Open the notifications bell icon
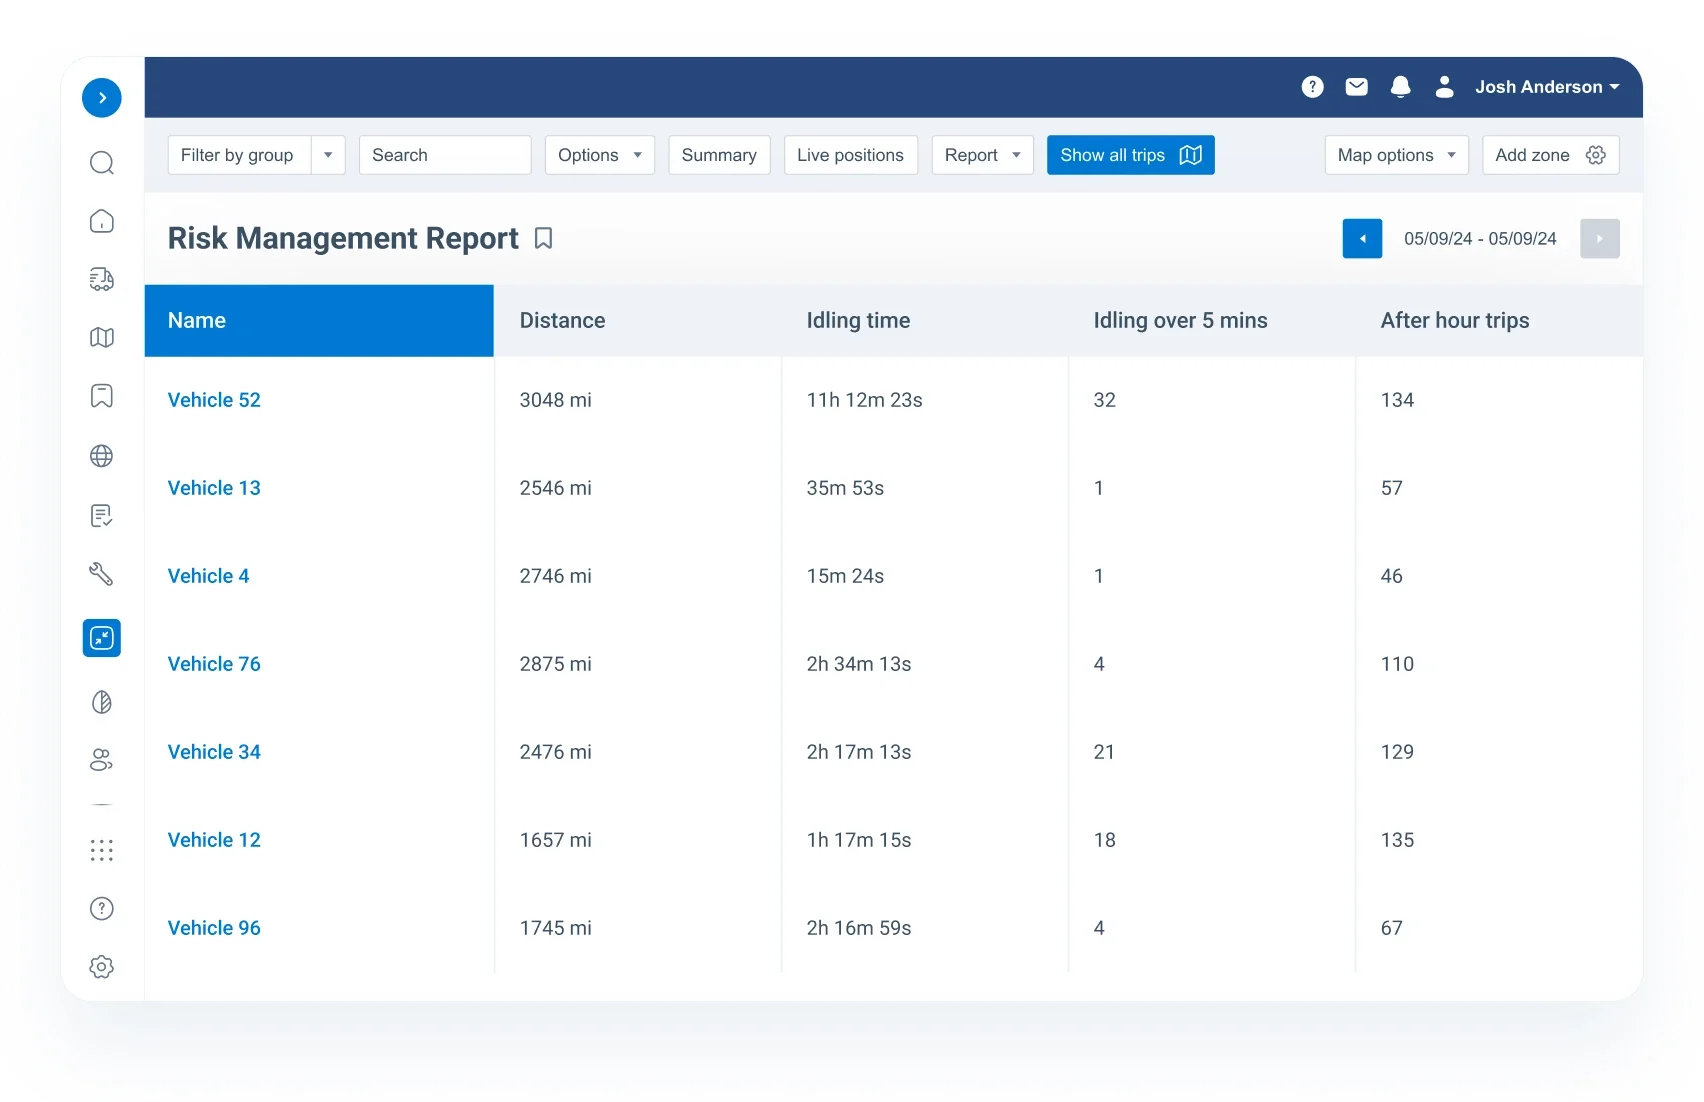This screenshot has width=1704, height=1102. tap(1400, 87)
